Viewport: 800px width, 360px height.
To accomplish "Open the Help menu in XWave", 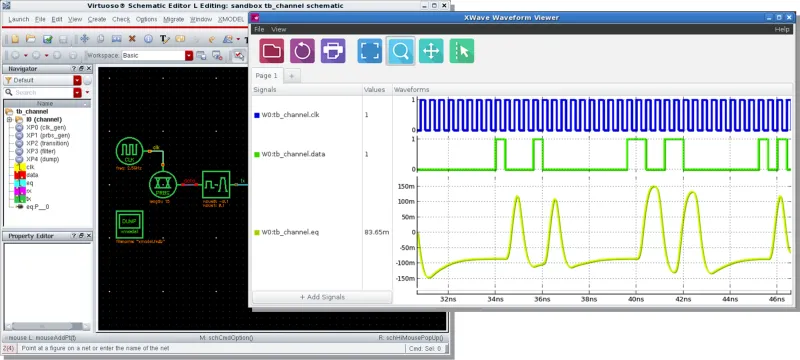I will (x=782, y=30).
